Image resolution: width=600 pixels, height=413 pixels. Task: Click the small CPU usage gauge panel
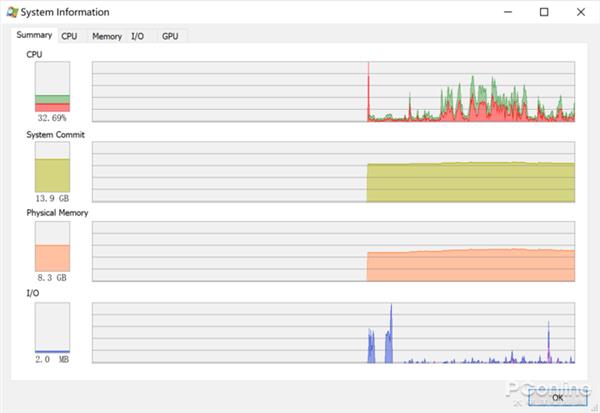pos(52,87)
